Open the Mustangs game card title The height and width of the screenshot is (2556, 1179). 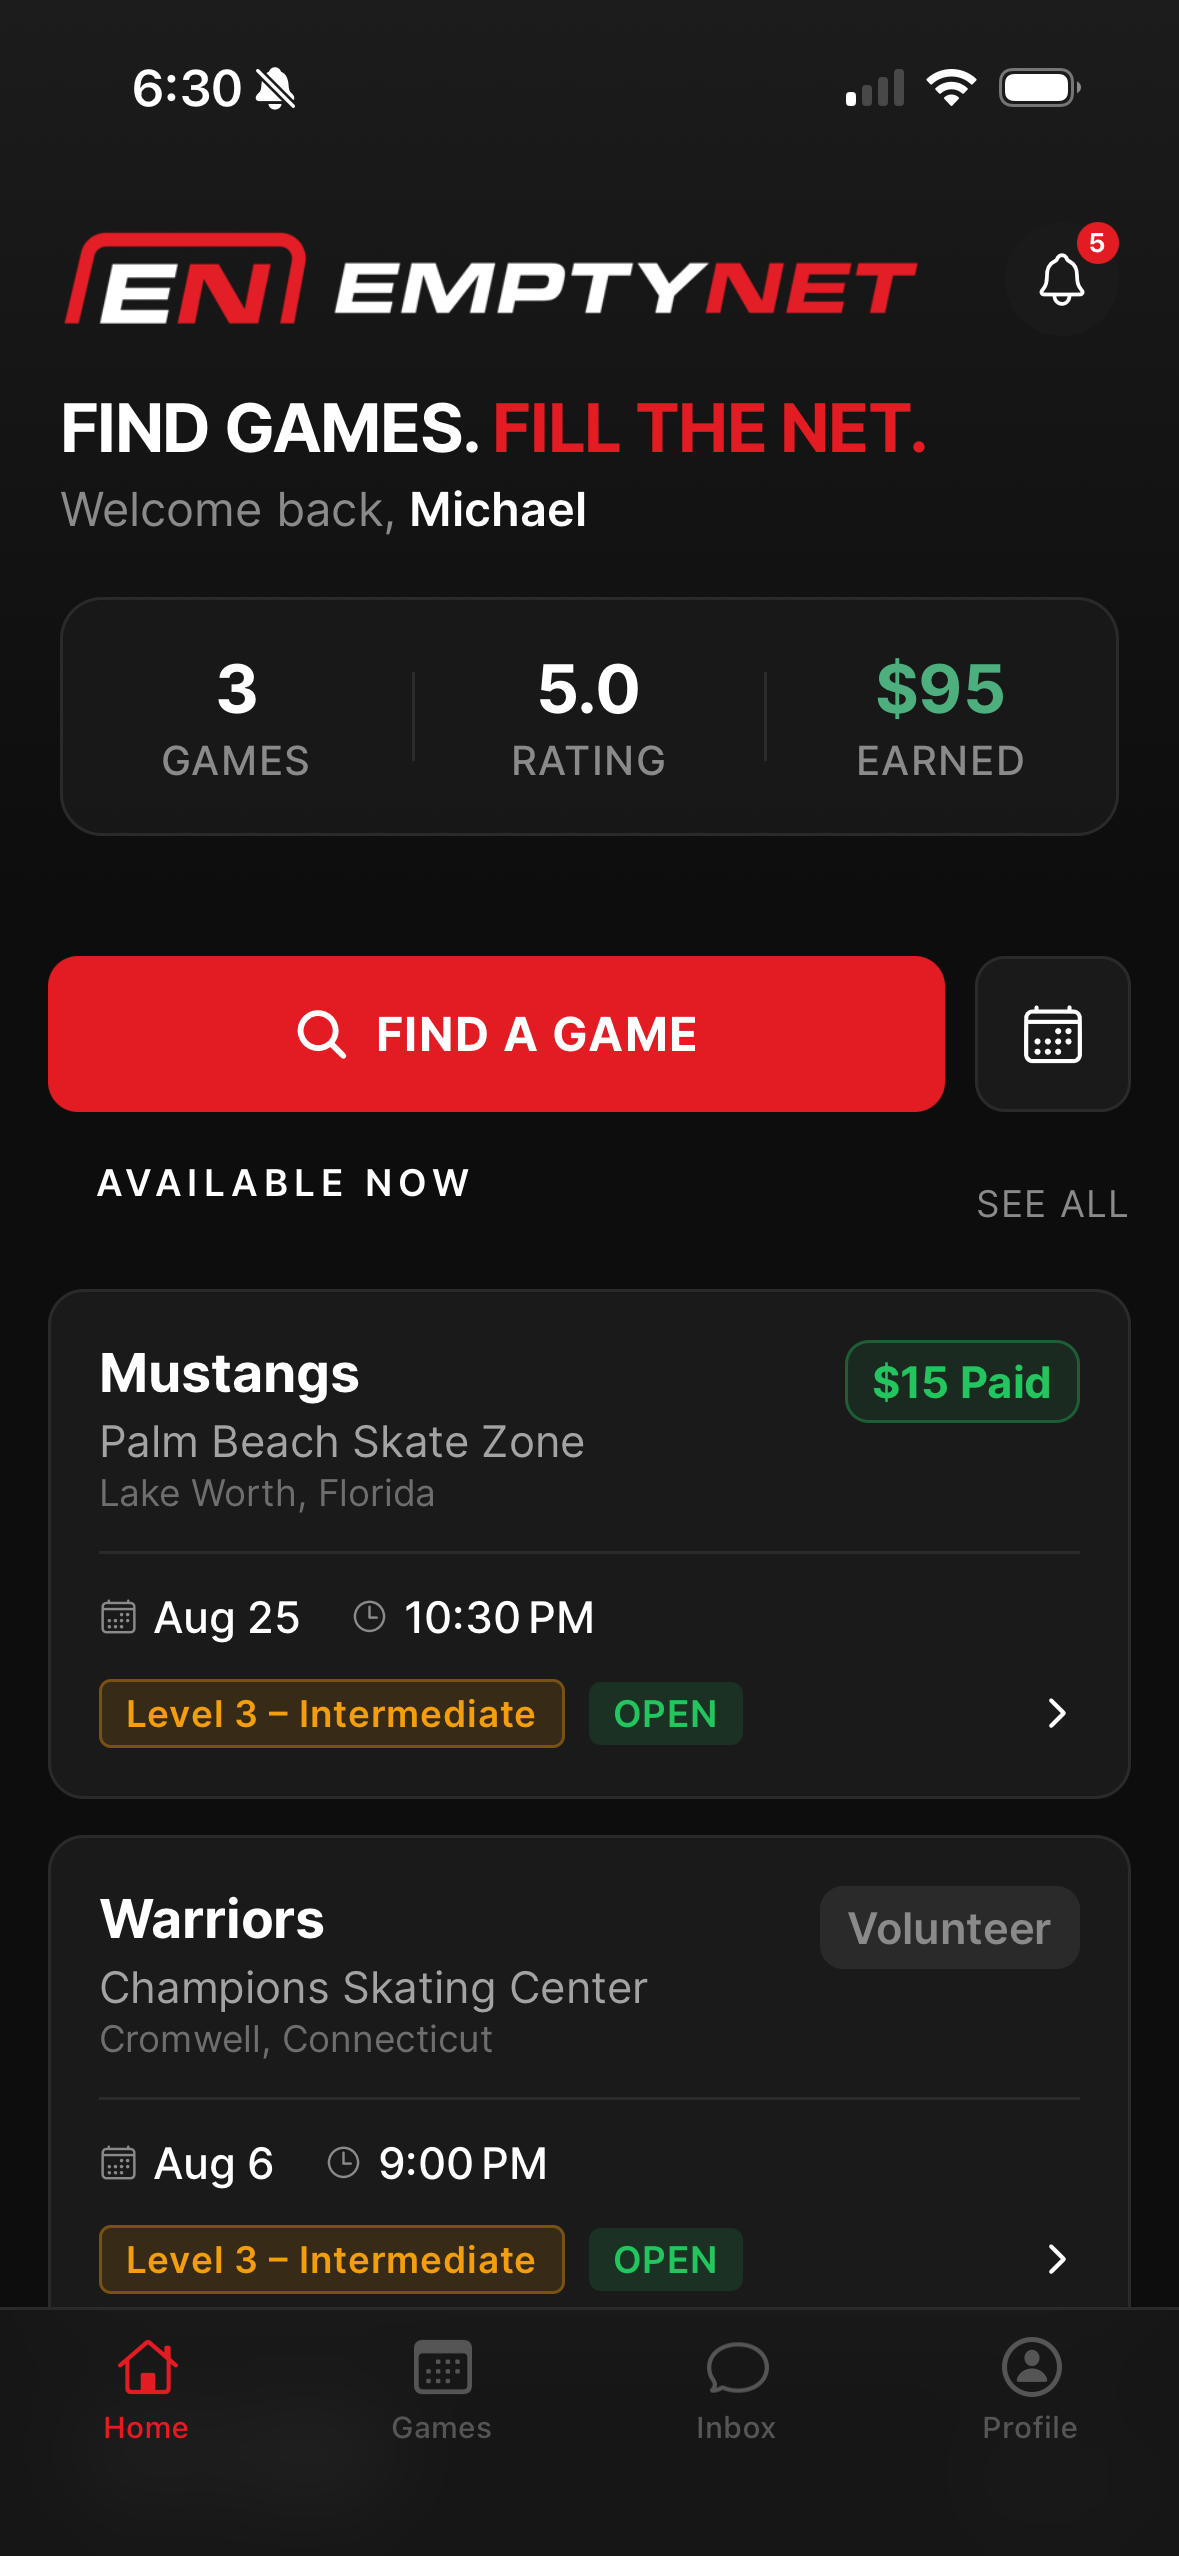pos(230,1373)
